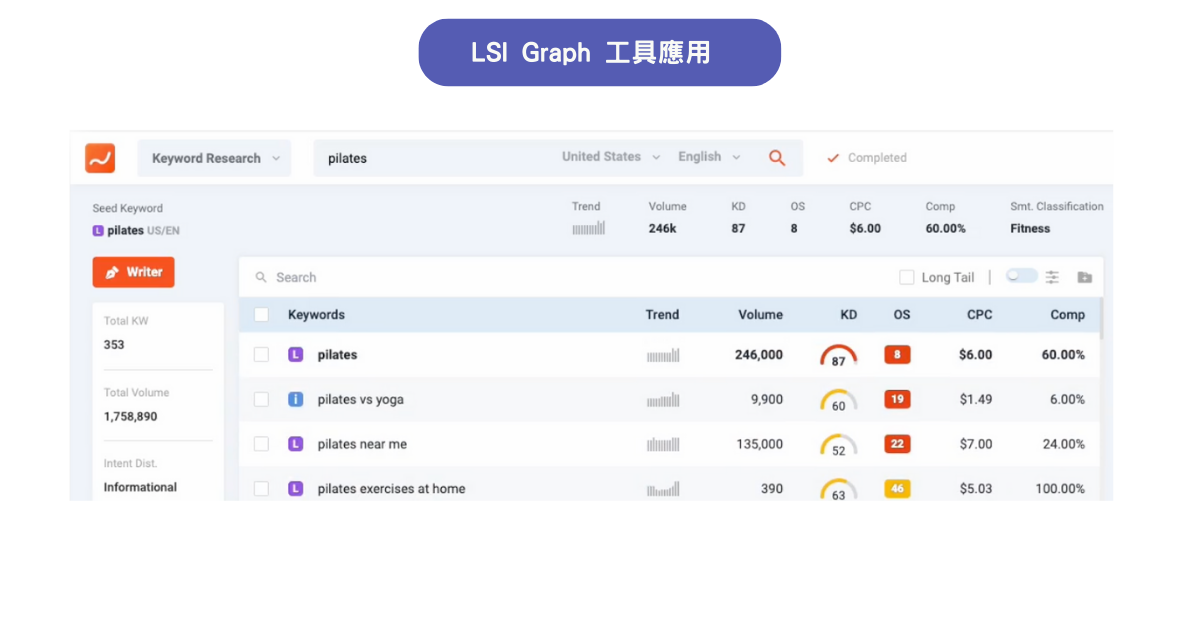Sort results by the Volume column header
Viewport: 1200px width, 630px height.
[x=760, y=314]
